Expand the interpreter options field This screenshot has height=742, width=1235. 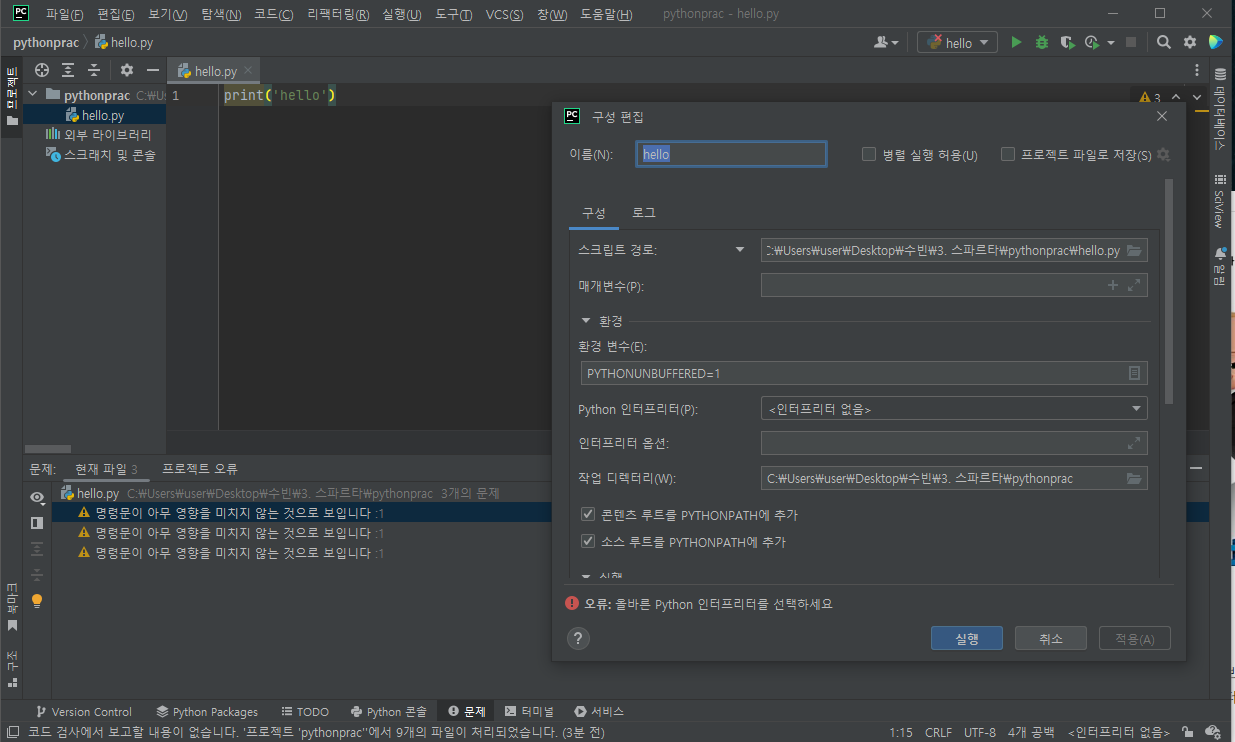click(1134, 443)
